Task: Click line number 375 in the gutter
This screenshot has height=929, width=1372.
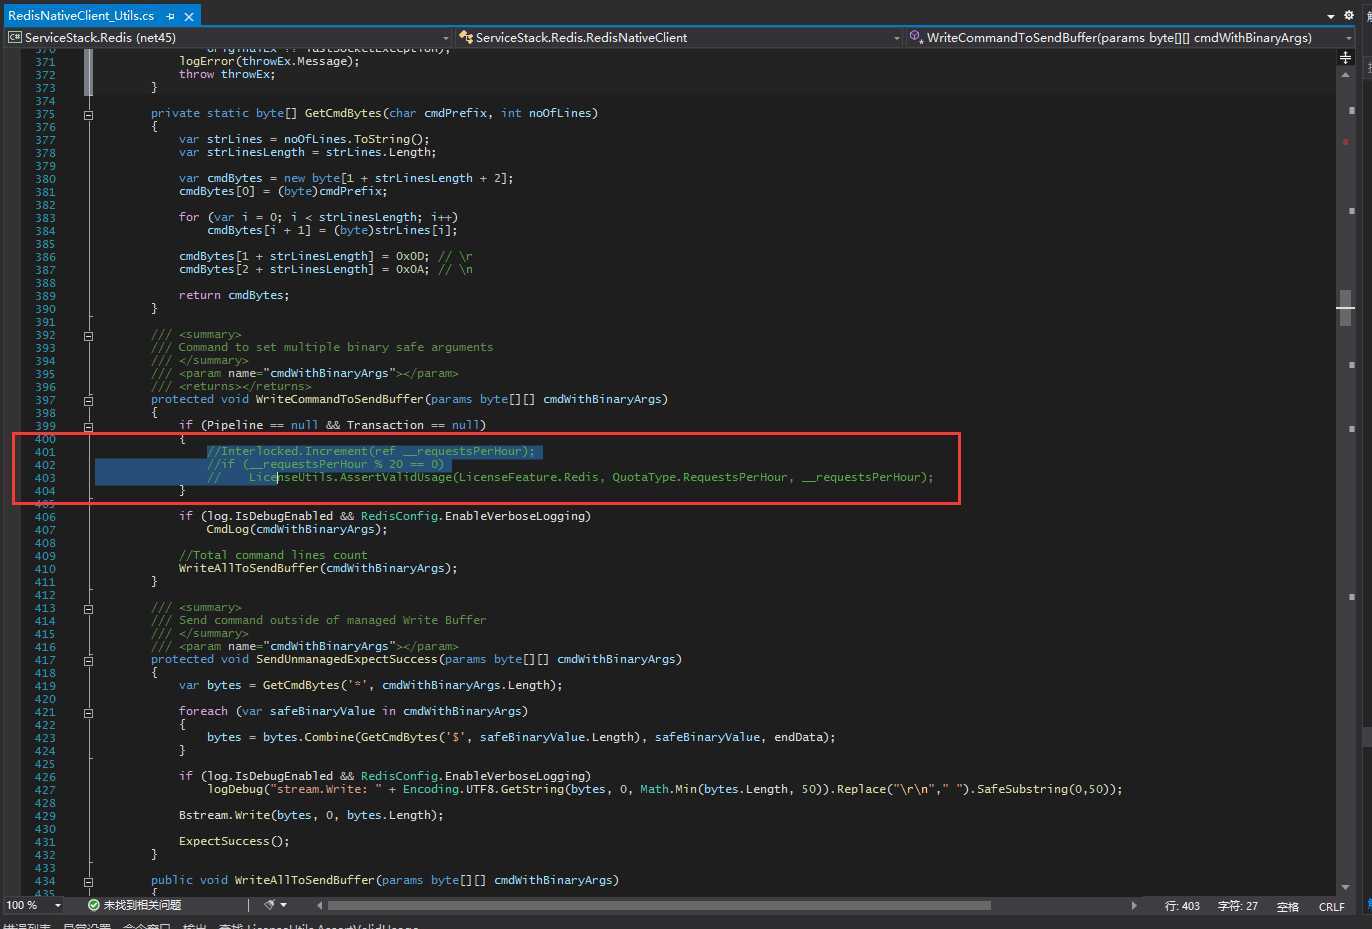Action: (45, 114)
